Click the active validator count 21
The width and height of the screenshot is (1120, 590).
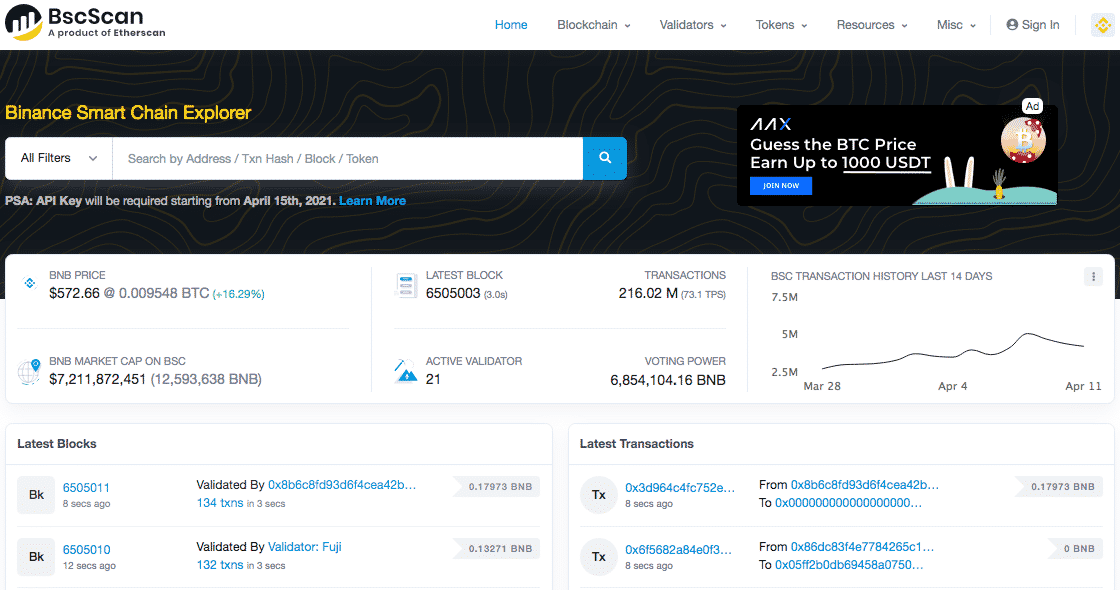433,379
